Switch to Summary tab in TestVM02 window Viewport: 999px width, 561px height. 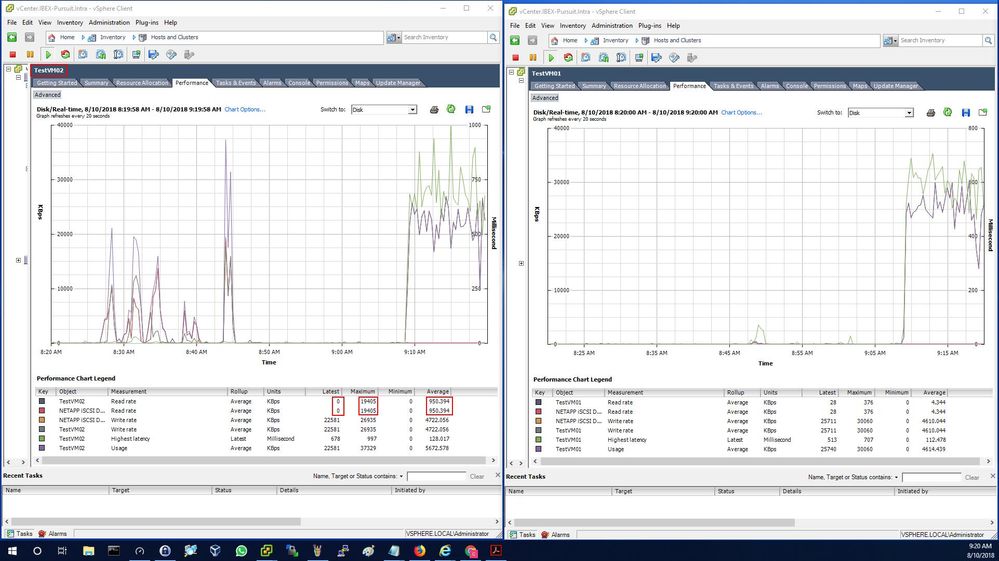click(96, 83)
